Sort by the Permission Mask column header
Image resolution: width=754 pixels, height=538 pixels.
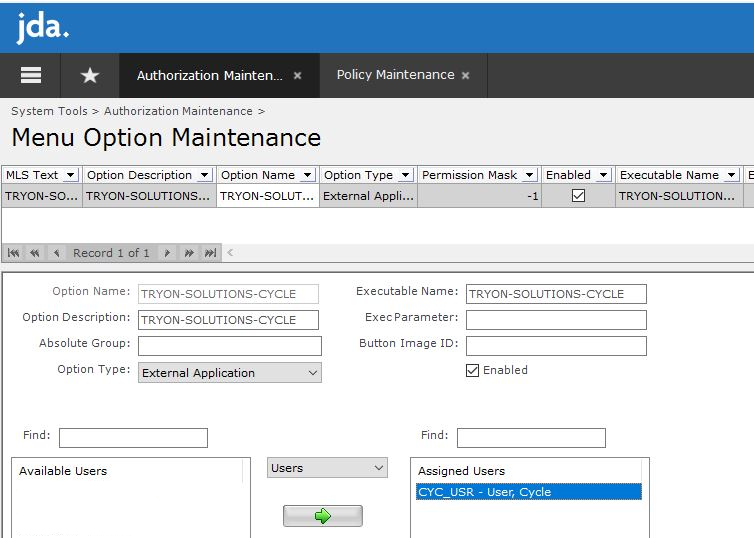click(469, 175)
